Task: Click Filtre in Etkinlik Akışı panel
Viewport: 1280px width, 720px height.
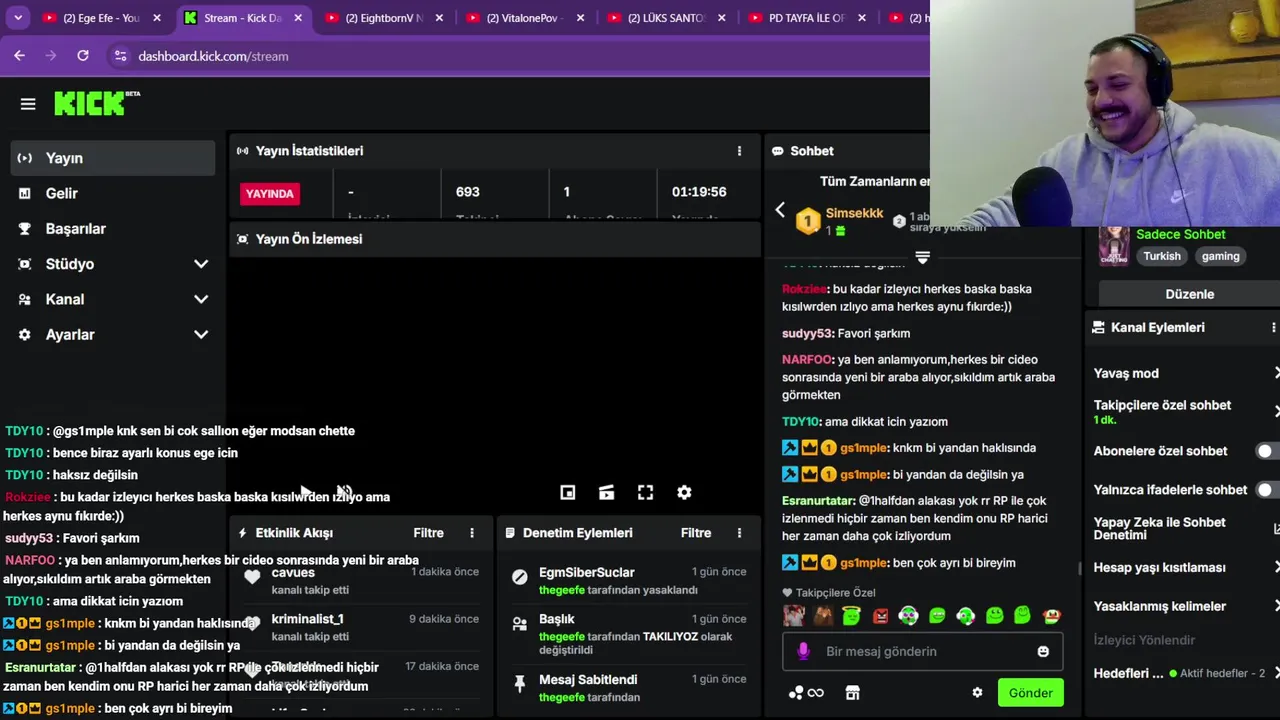Action: pos(428,533)
